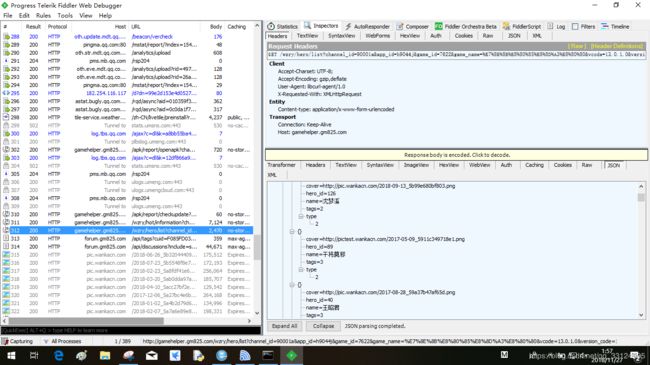Click the Raw link in Request Headers
Viewport: 650px width, 365px height.
tap(577, 46)
